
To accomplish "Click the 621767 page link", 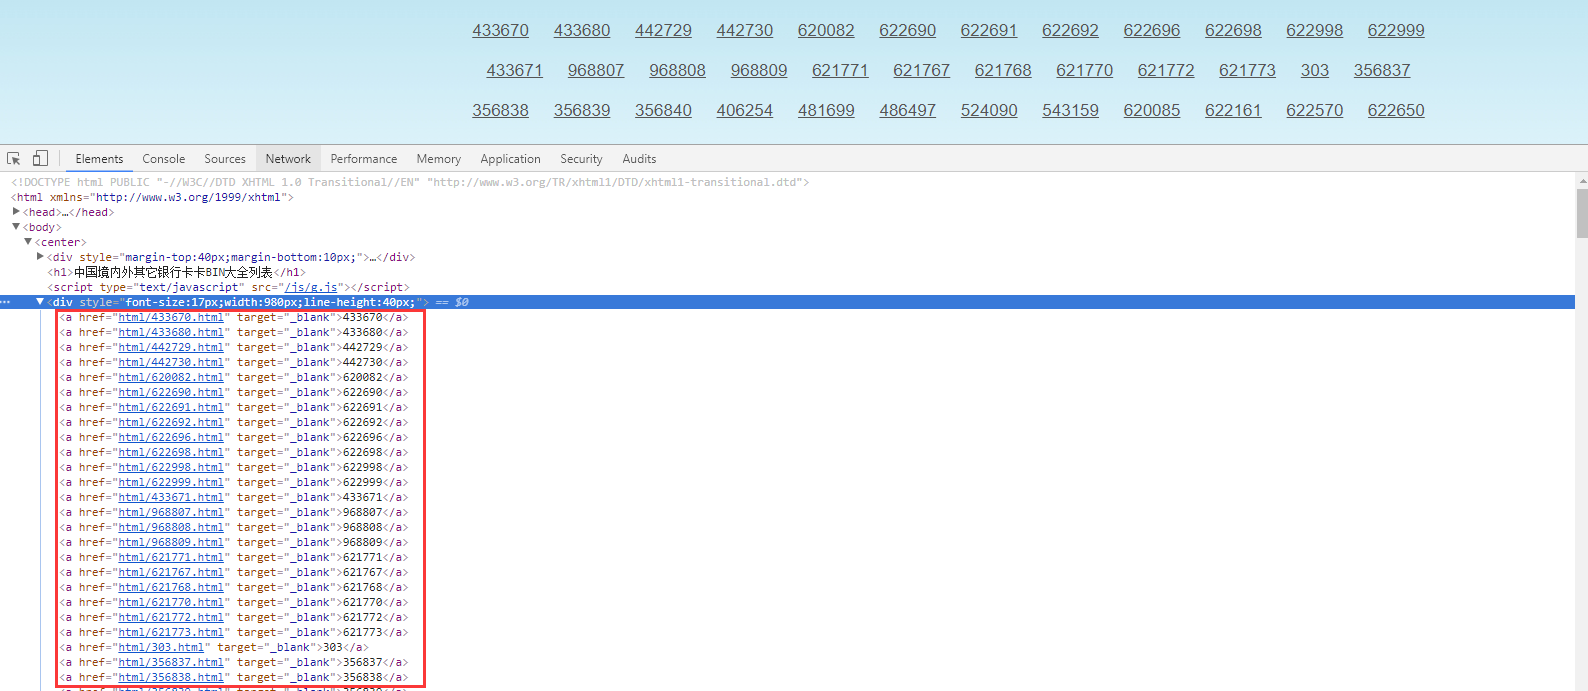I will click(x=922, y=71).
